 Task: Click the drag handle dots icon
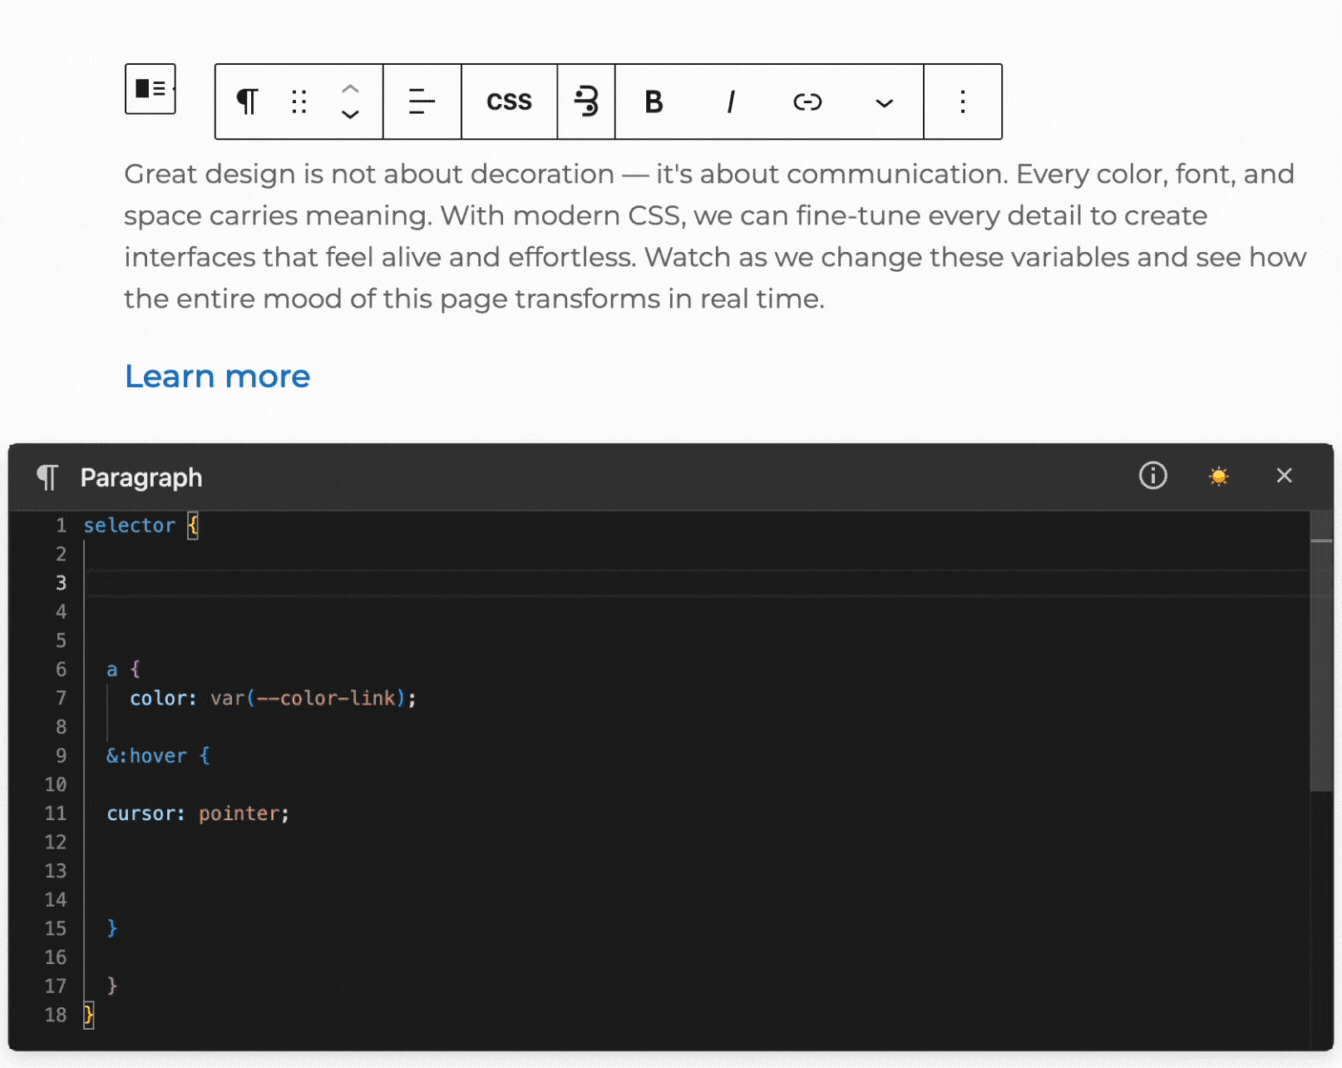point(299,102)
